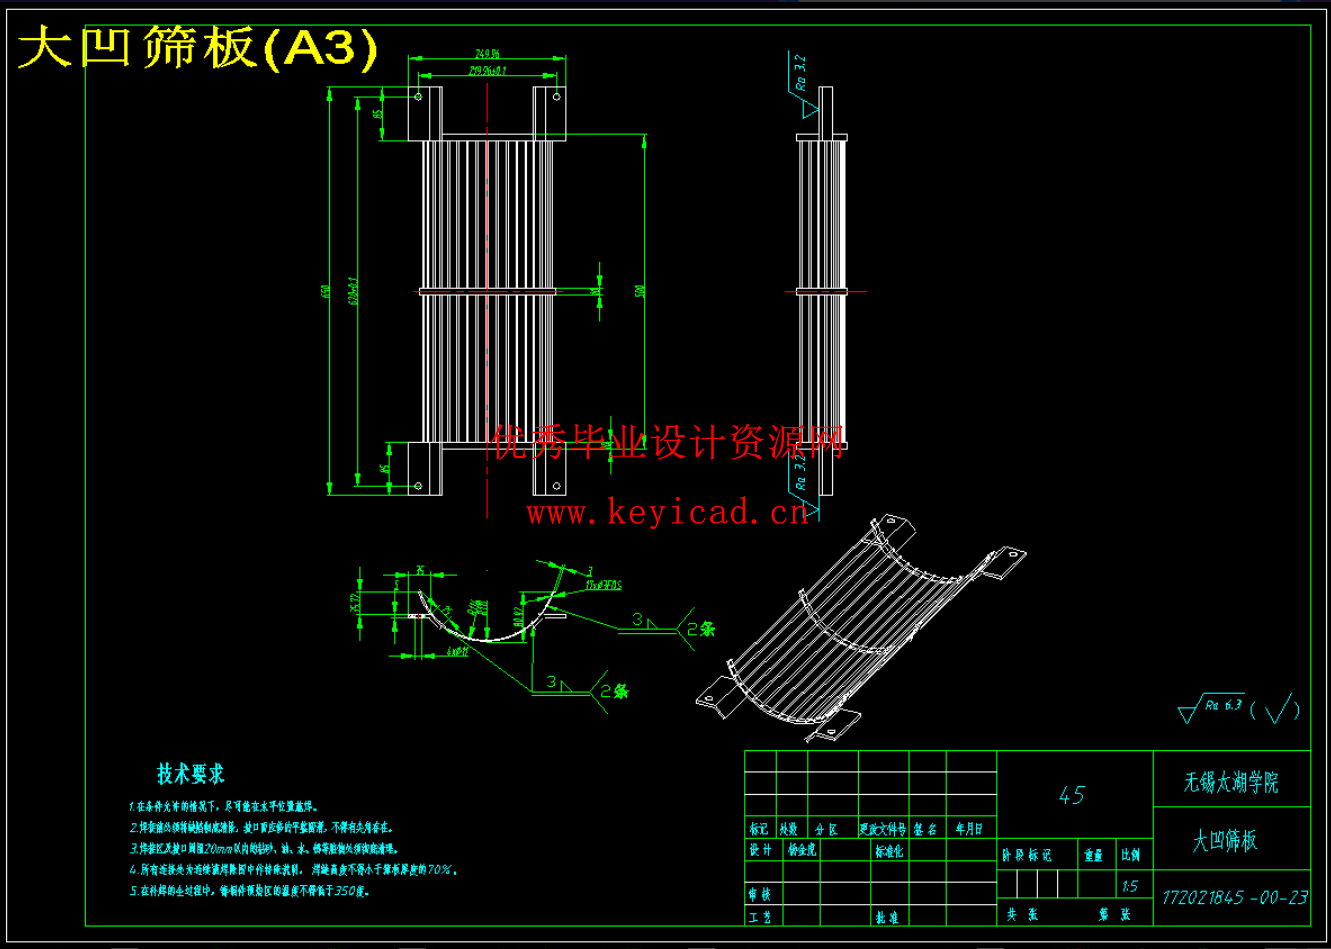The width and height of the screenshot is (1331, 949).
Task: Click the scale value 1:5
Action: pos(1130,885)
